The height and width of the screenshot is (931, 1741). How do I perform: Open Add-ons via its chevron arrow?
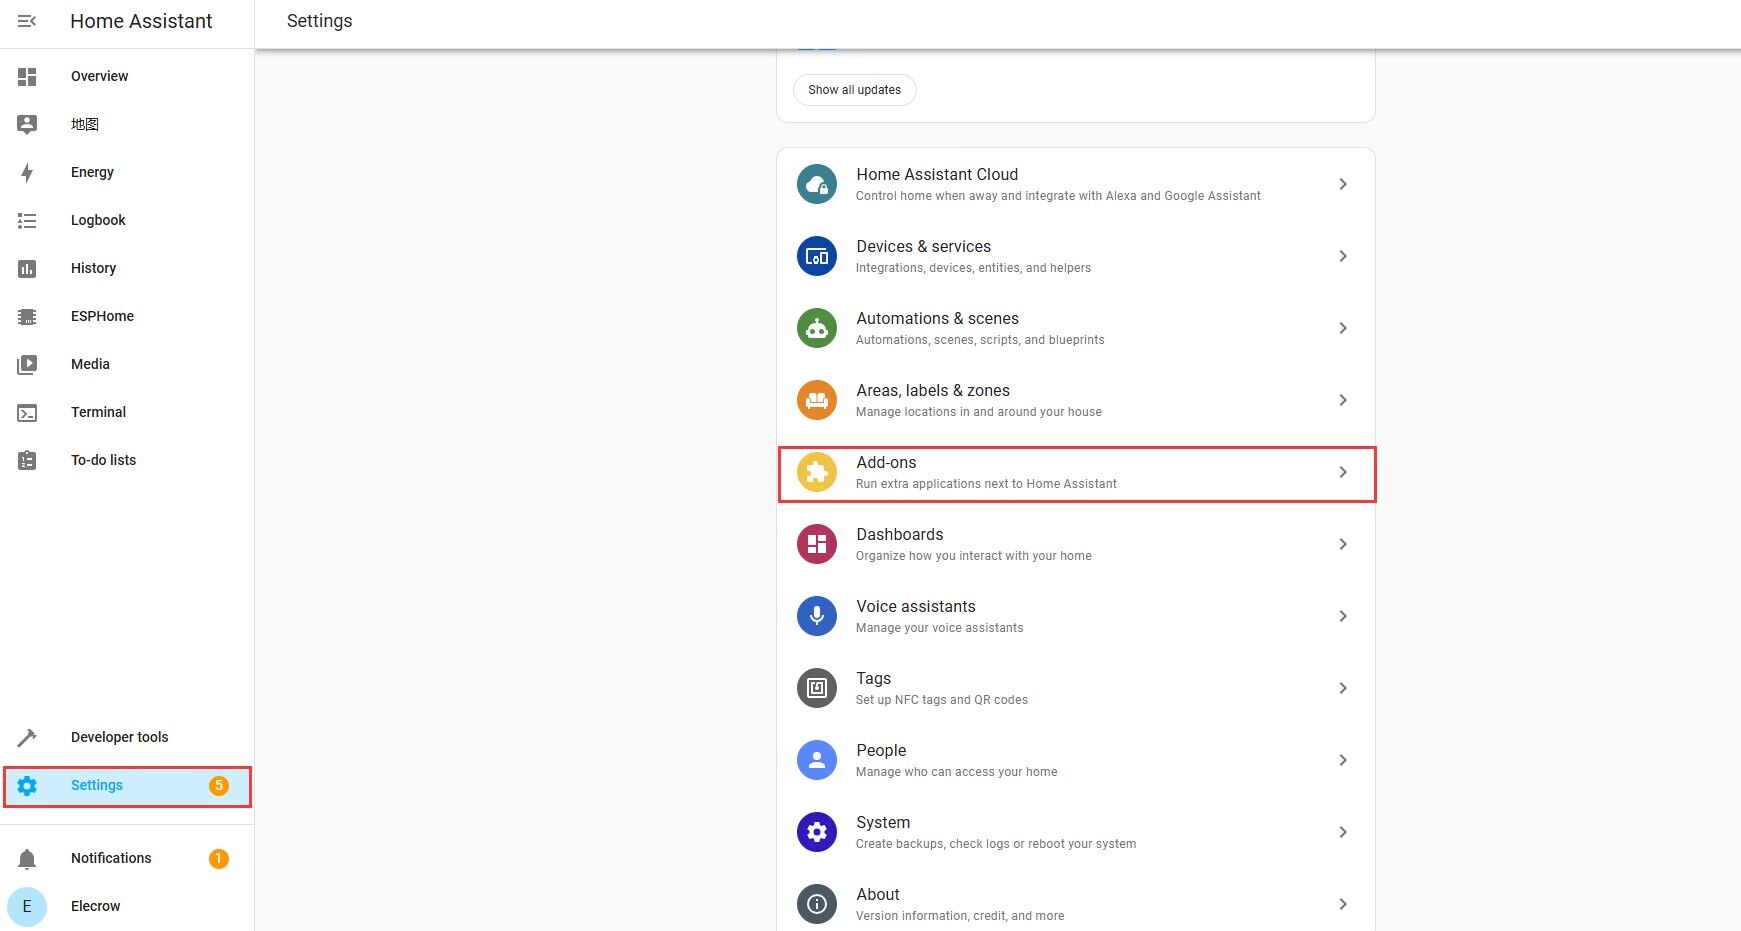point(1343,472)
